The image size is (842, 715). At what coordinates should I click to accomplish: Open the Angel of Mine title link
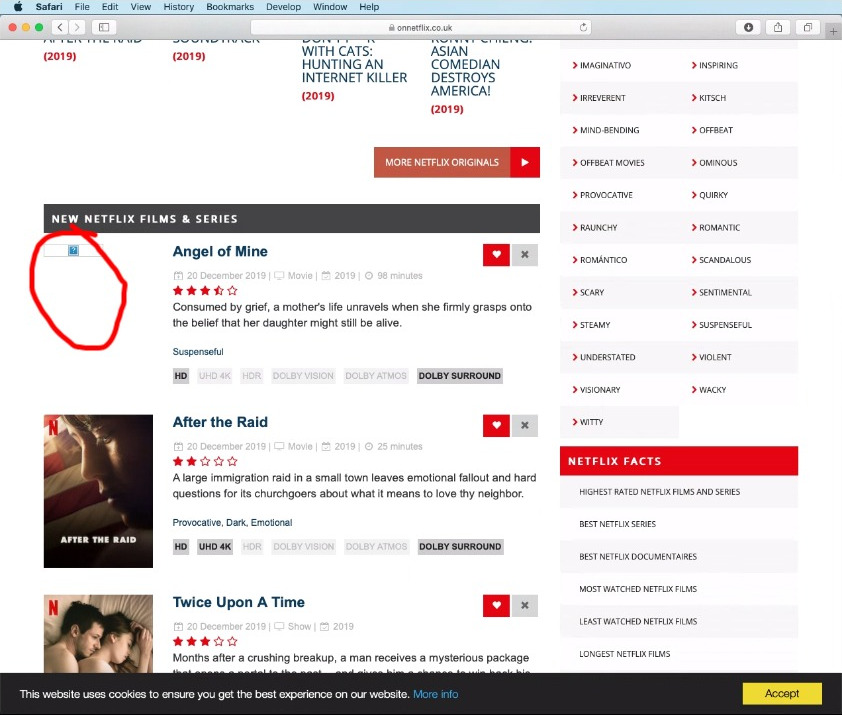pyautogui.click(x=220, y=251)
